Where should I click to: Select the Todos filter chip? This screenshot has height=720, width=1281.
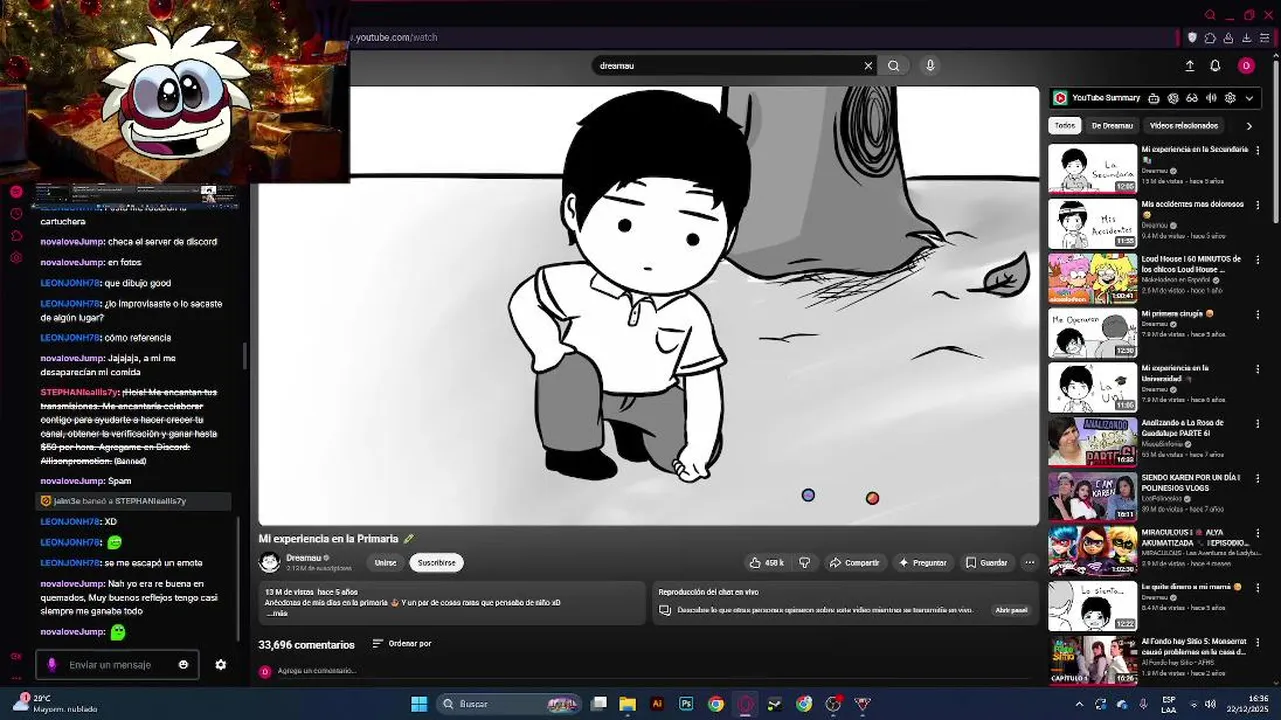(x=1064, y=126)
